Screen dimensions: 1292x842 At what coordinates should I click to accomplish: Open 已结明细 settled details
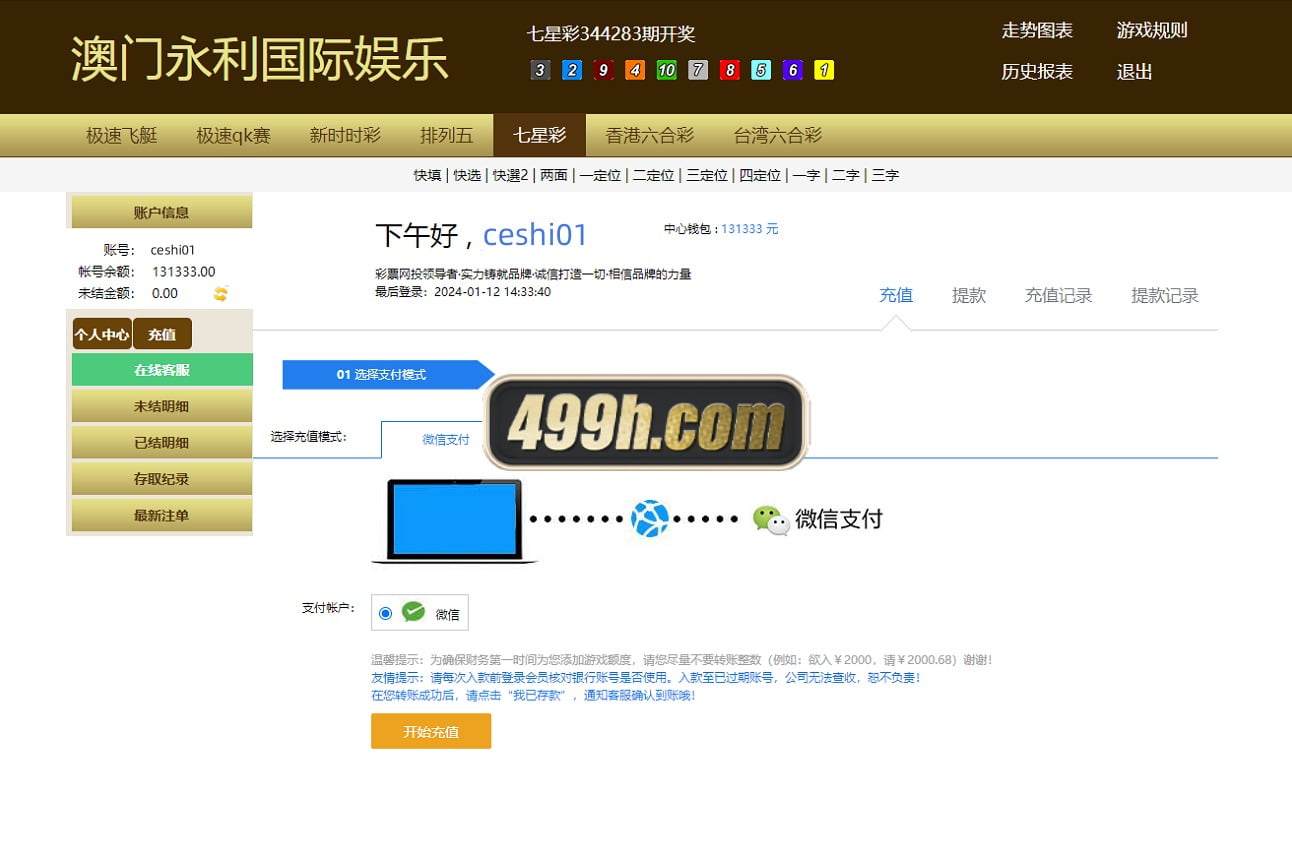click(x=162, y=442)
